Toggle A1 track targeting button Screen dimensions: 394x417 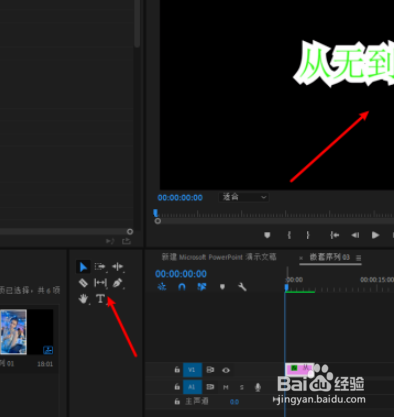(192, 387)
